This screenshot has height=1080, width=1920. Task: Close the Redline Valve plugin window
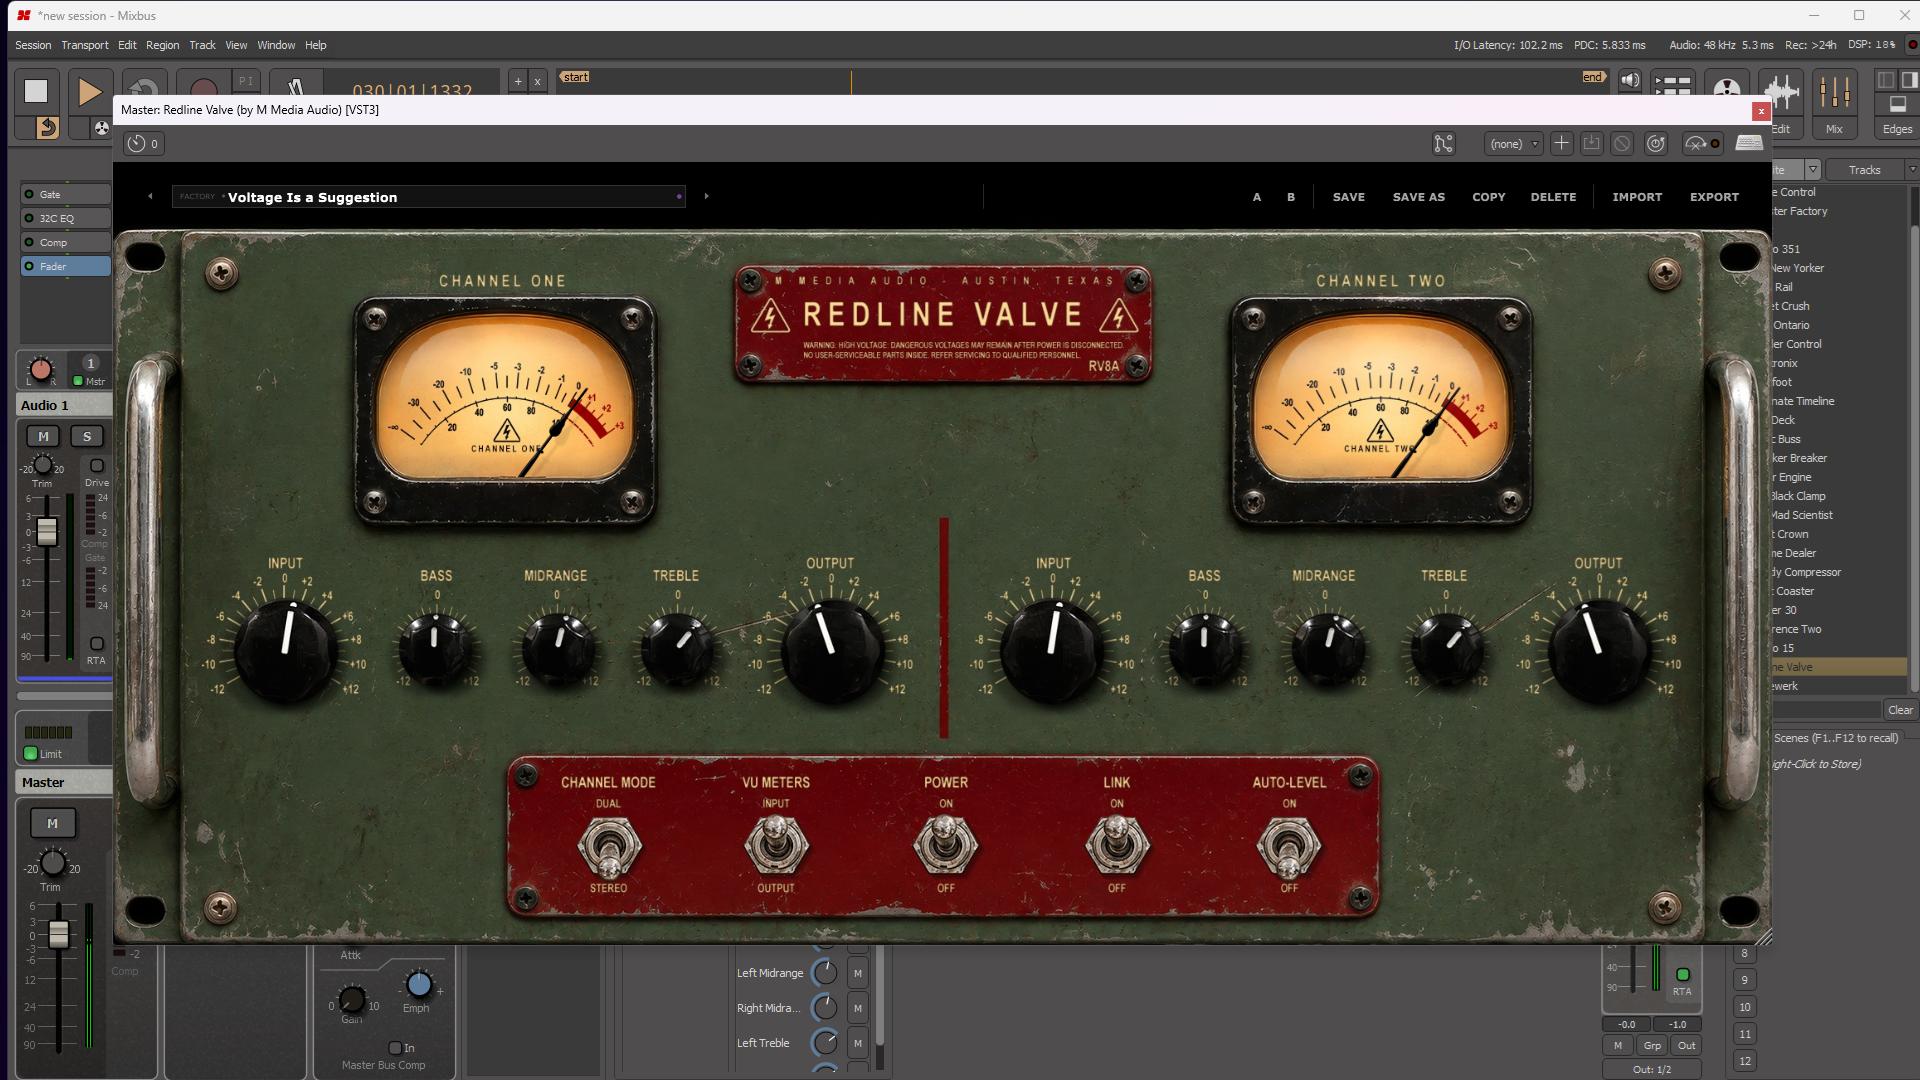[x=1761, y=111]
